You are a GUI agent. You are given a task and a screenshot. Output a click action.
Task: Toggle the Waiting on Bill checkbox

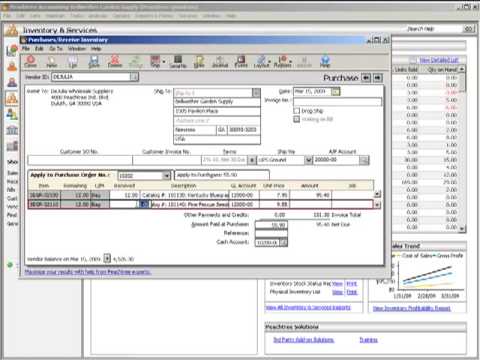click(x=296, y=119)
